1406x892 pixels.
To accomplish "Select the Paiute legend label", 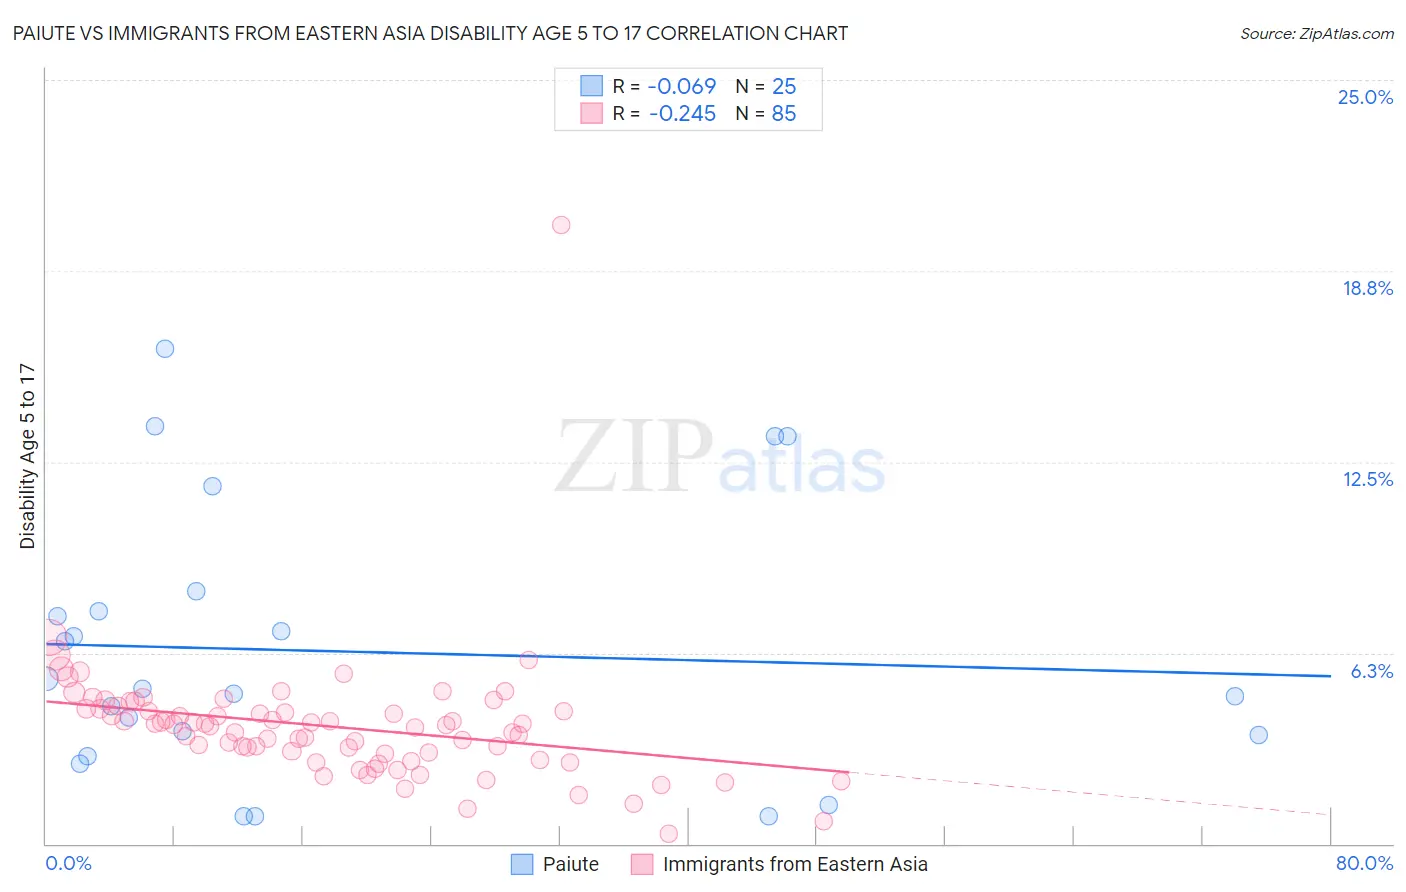I will point(571,864).
